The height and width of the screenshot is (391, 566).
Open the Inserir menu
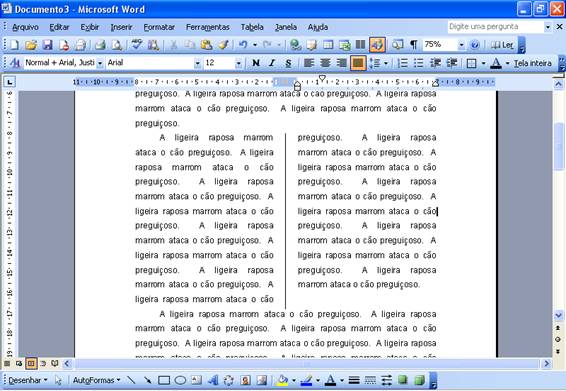pos(121,27)
